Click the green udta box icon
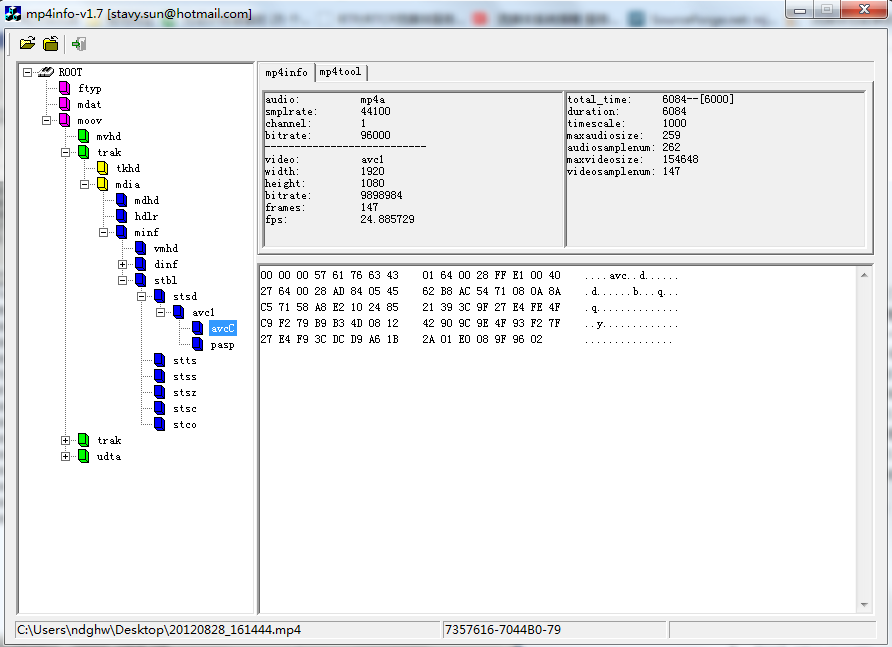Screen dimensions: 892x647 pos(84,456)
